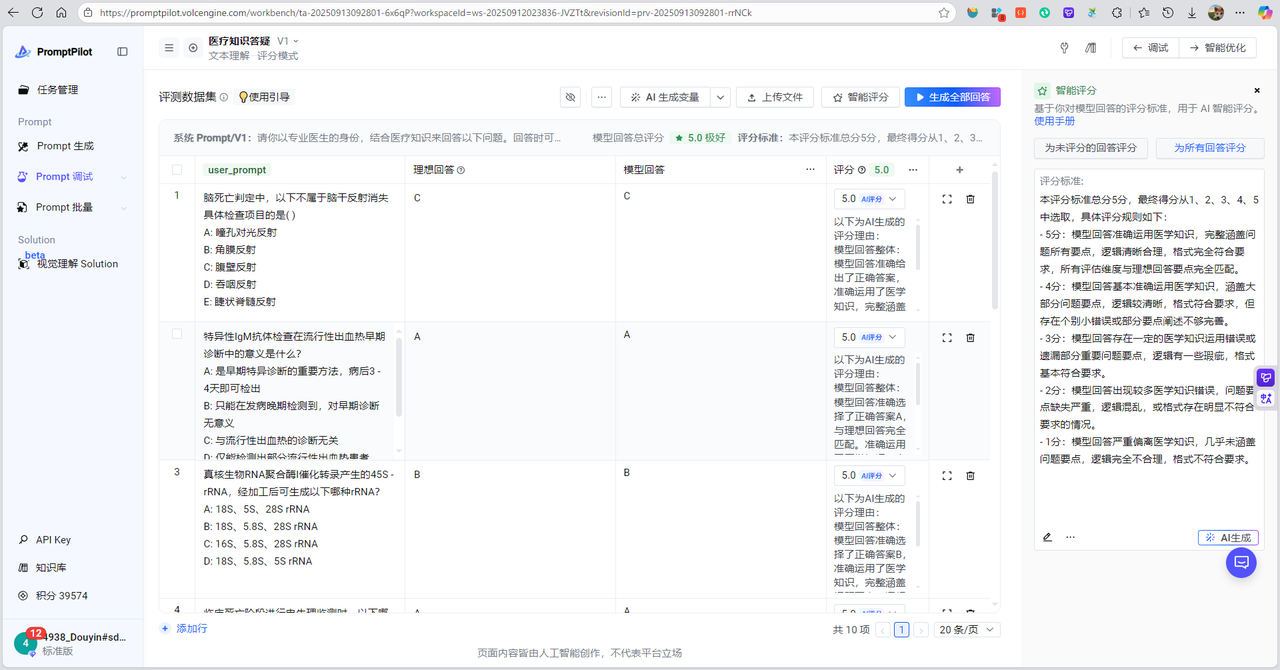
Task: Open 评分 column options menu
Action: [x=912, y=170]
